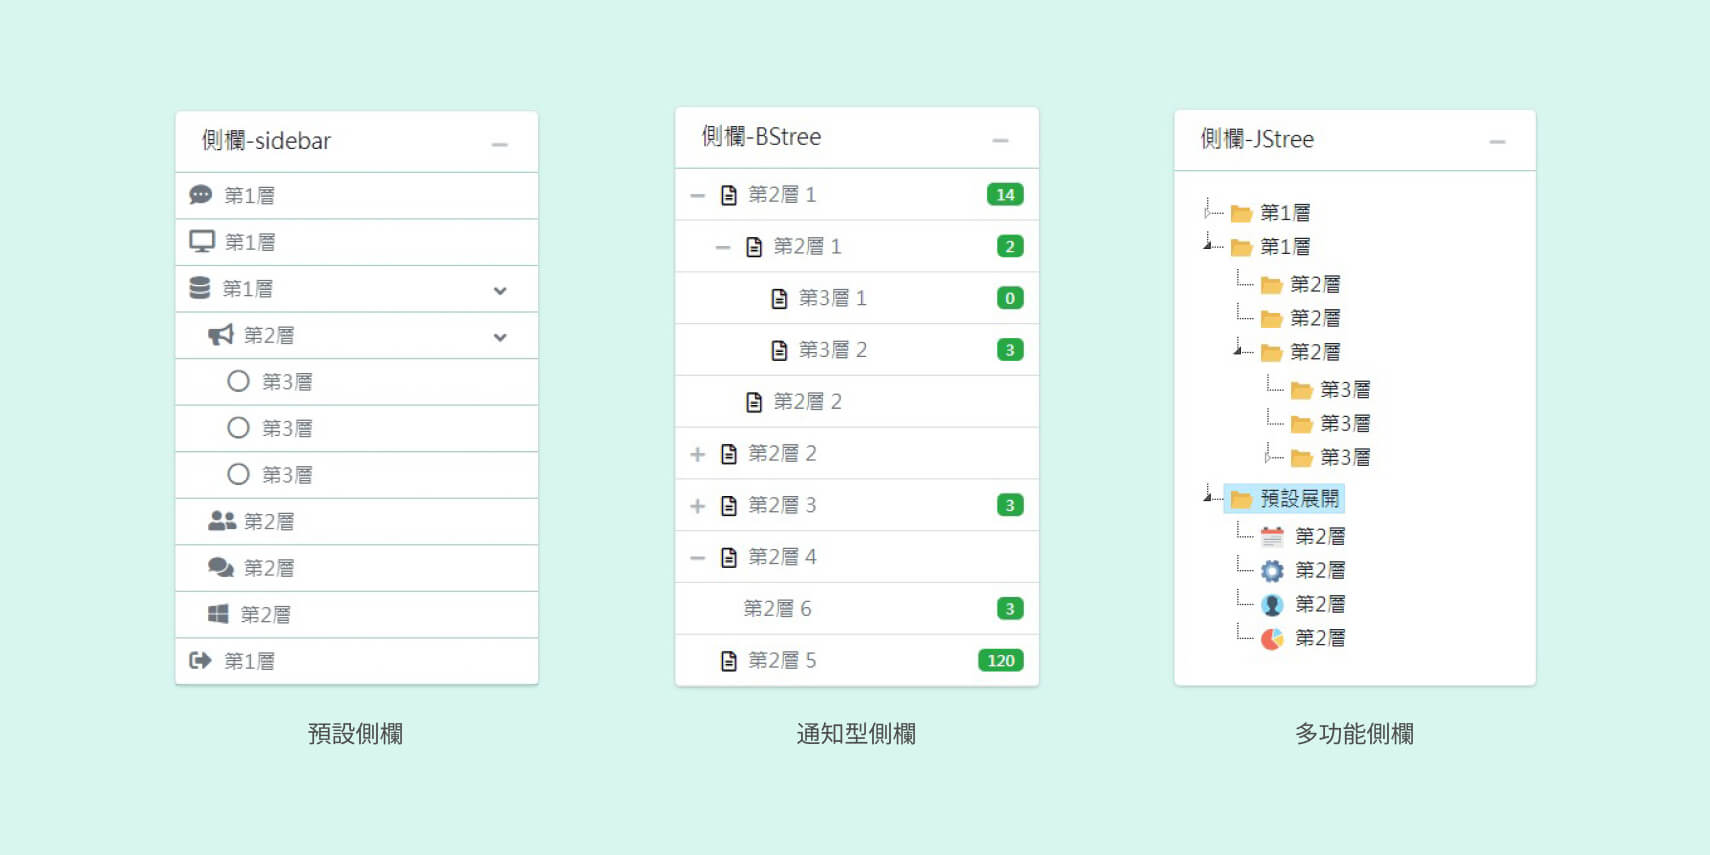Expand 第2層 3 plus sign in BStree
Screen dimensions: 1710x855
tap(698, 506)
